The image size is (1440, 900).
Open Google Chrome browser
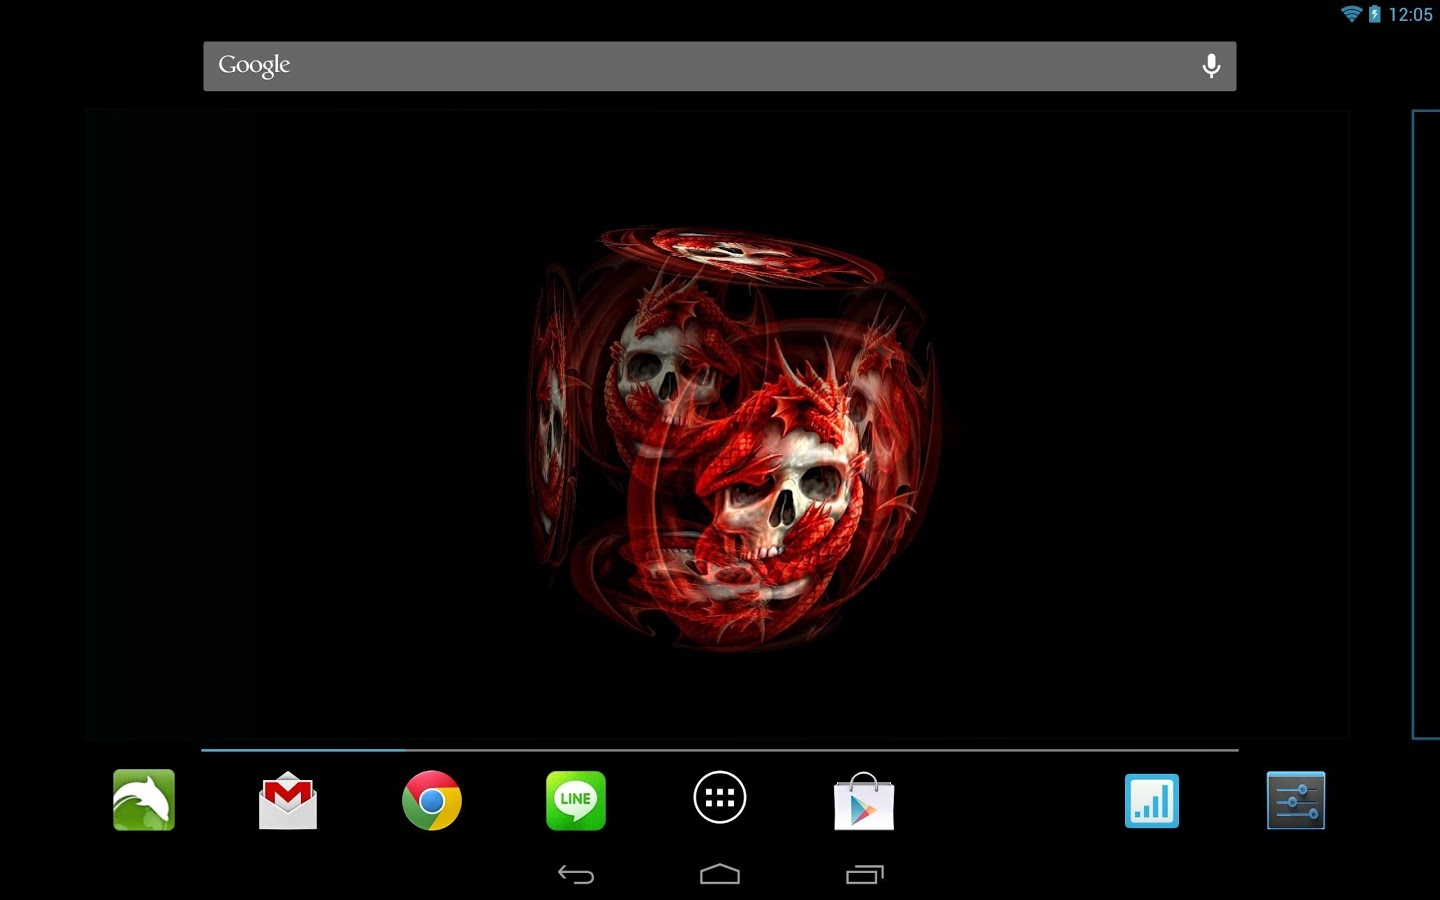(432, 800)
